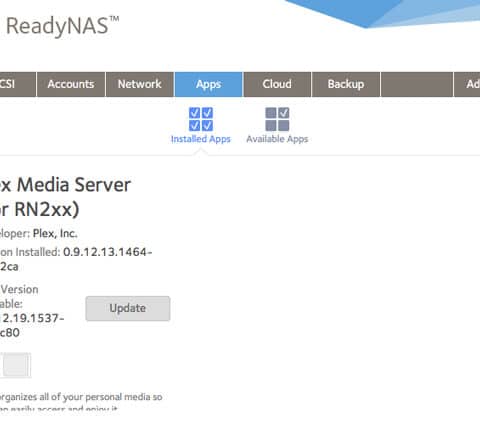
Task: Select the Apps tab
Action: [x=208, y=84]
